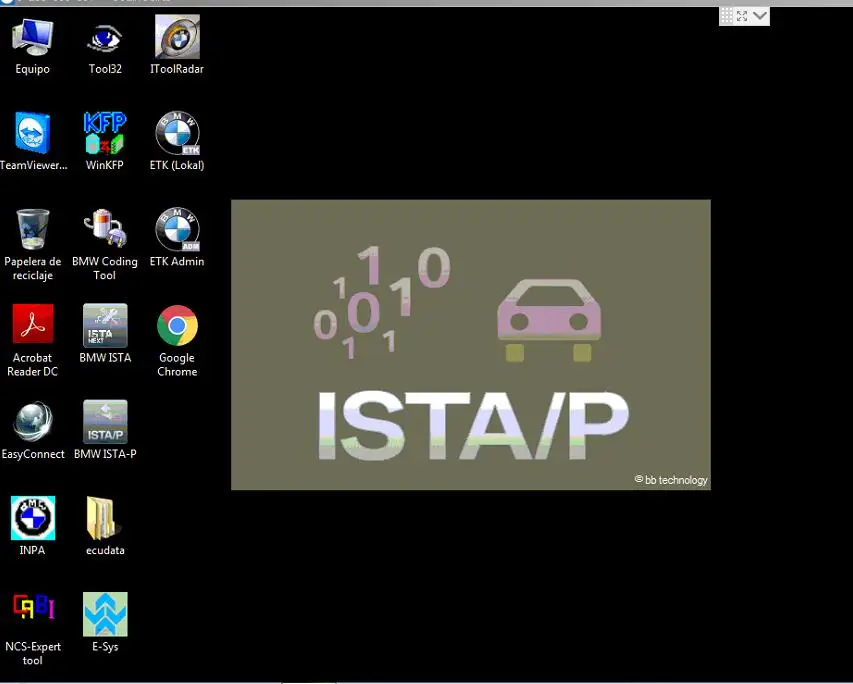Open Equipo to browse the computer
Image resolution: width=853 pixels, height=684 pixels.
[x=33, y=40]
